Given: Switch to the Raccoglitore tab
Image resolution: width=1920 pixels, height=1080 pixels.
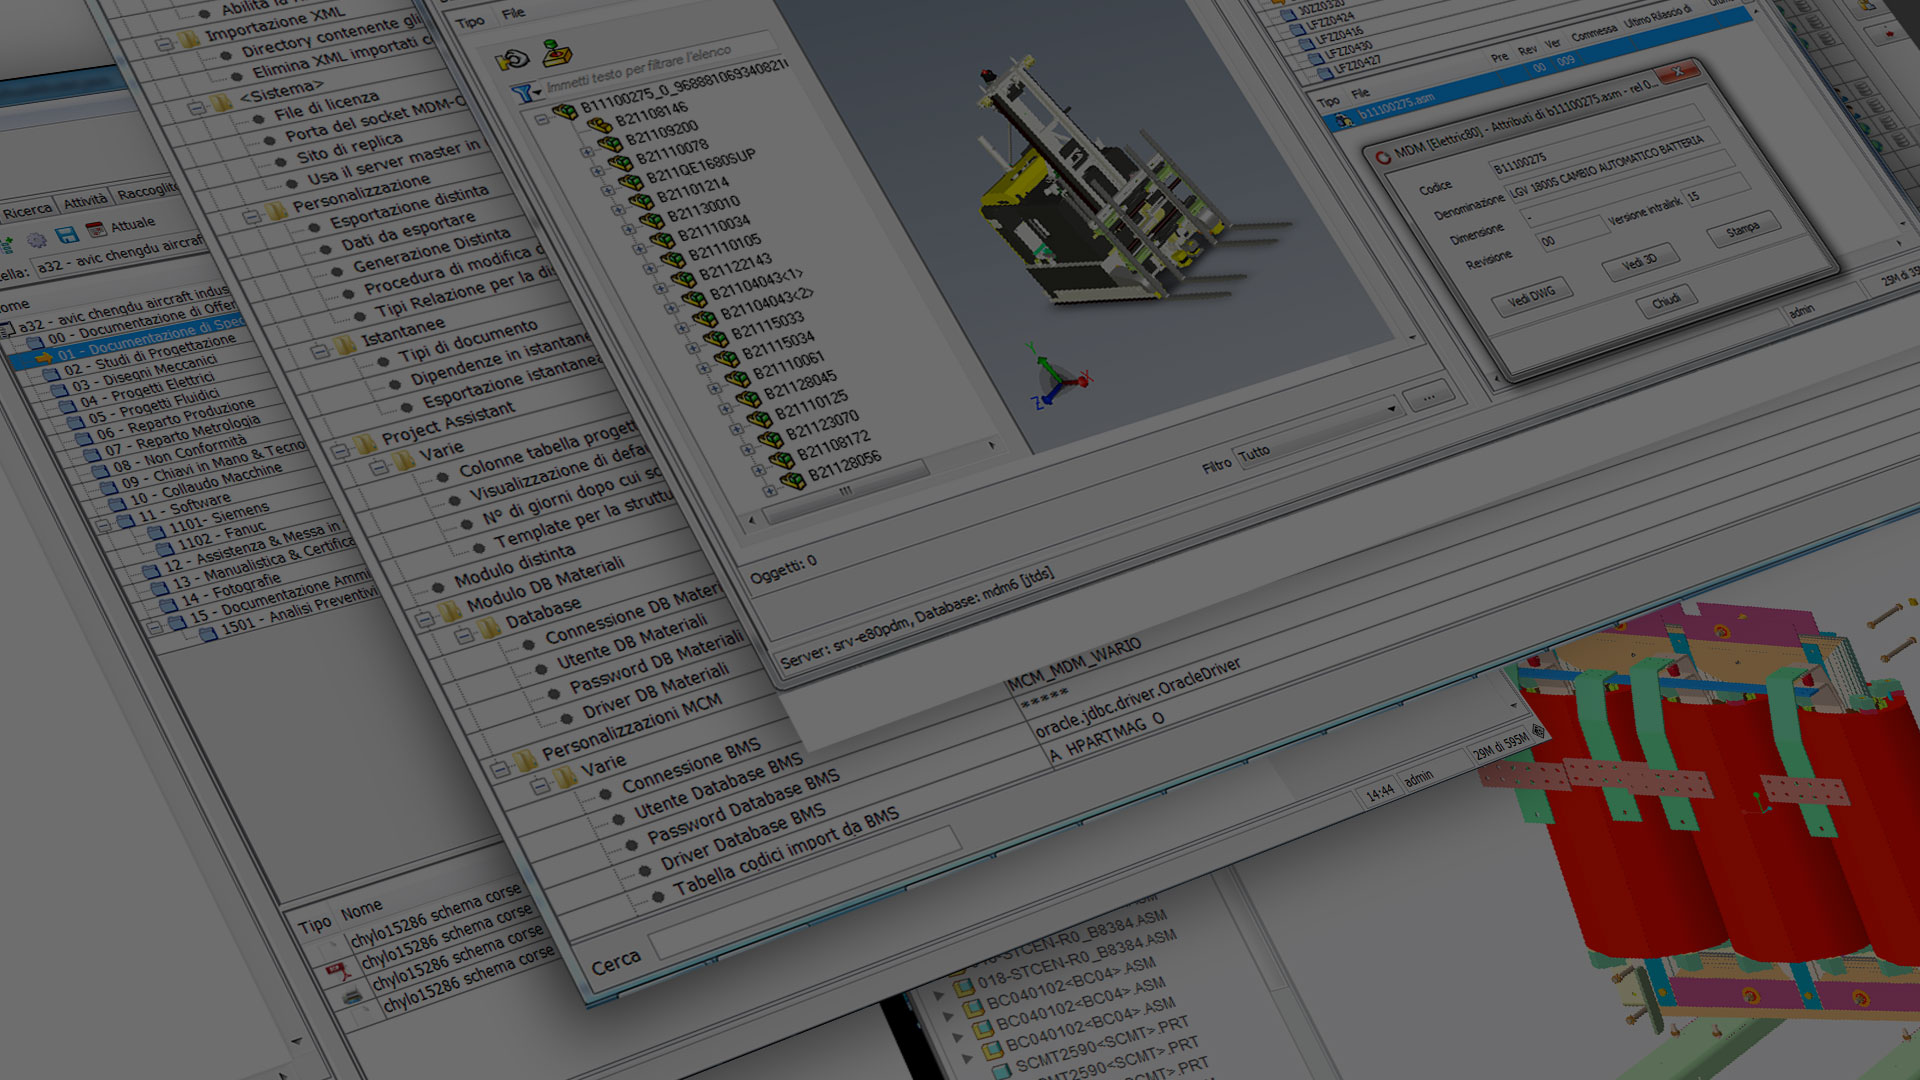Looking at the screenshot, I should pyautogui.click(x=147, y=190).
